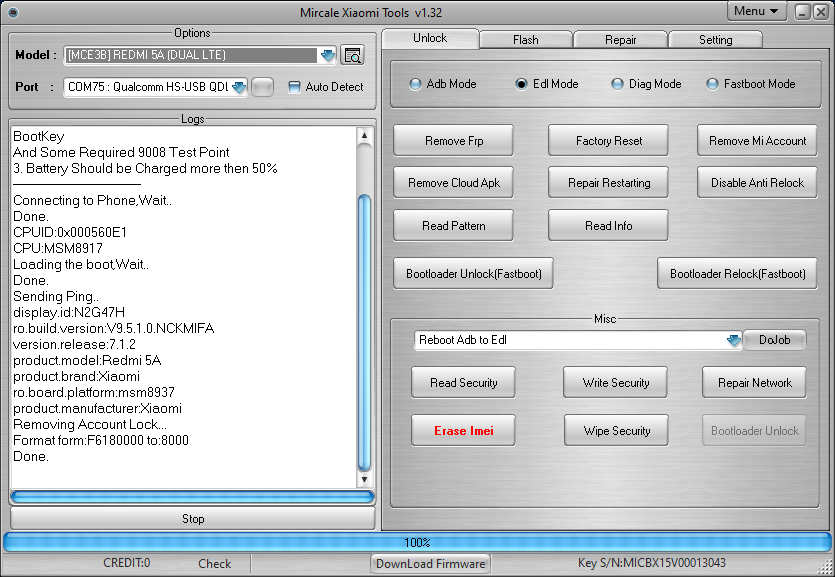Open the Model dropdown list
Viewport: 835px width, 577px height.
click(x=328, y=55)
